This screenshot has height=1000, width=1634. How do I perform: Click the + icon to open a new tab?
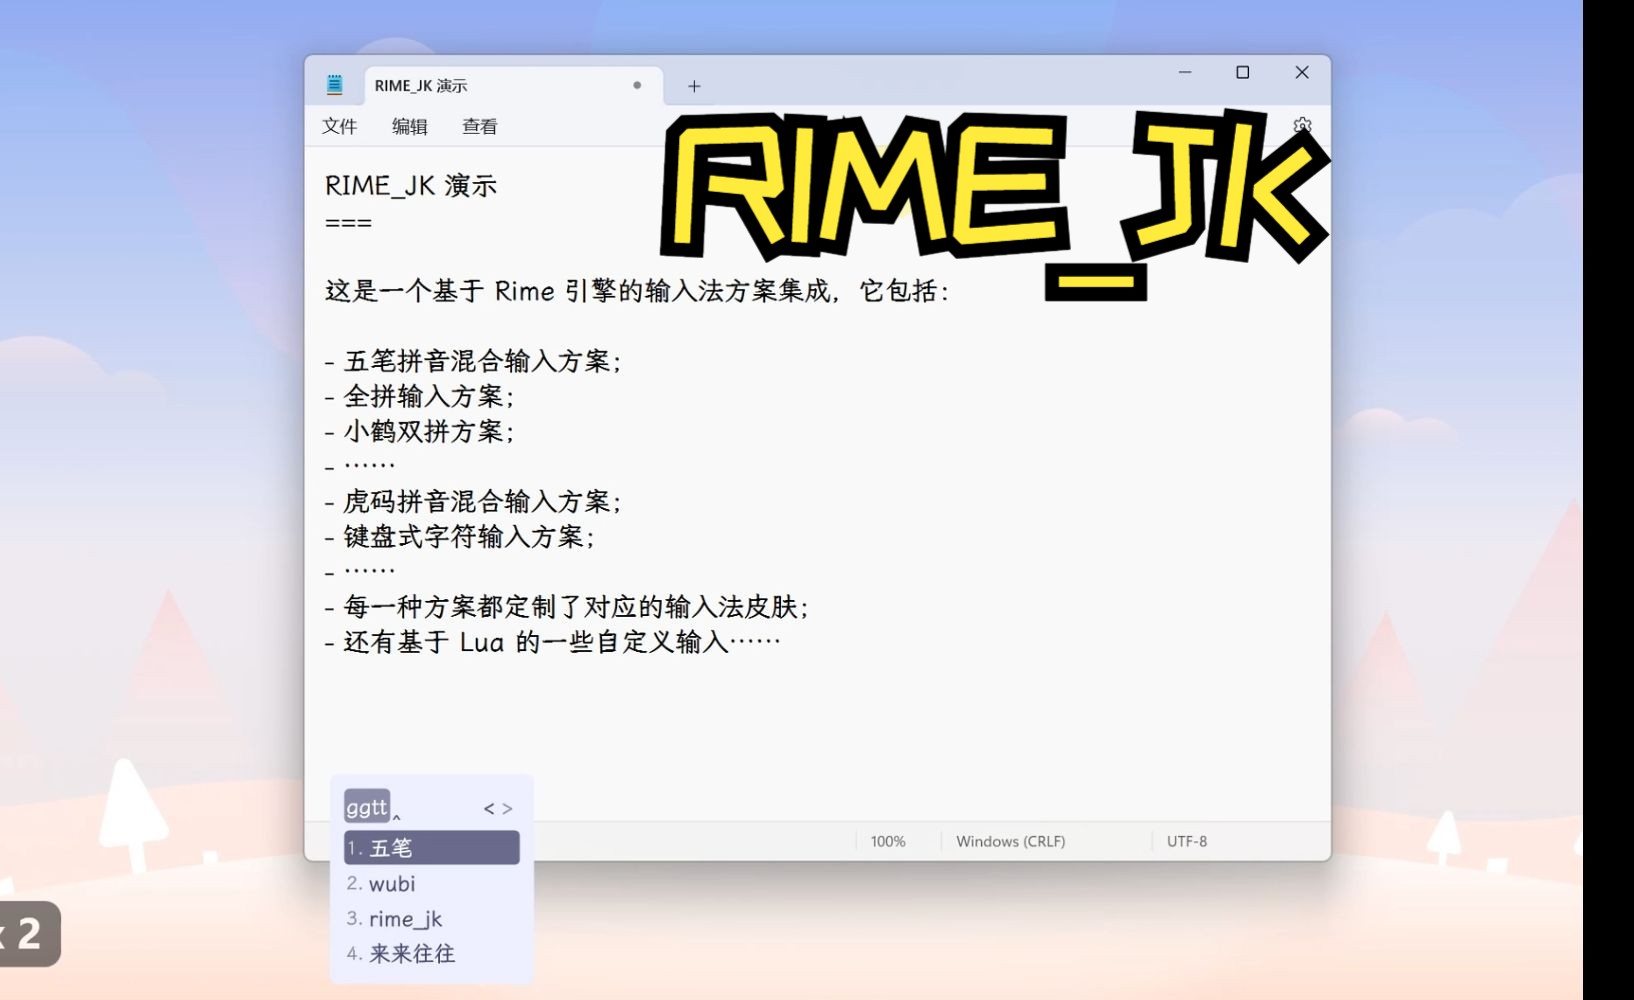point(692,86)
